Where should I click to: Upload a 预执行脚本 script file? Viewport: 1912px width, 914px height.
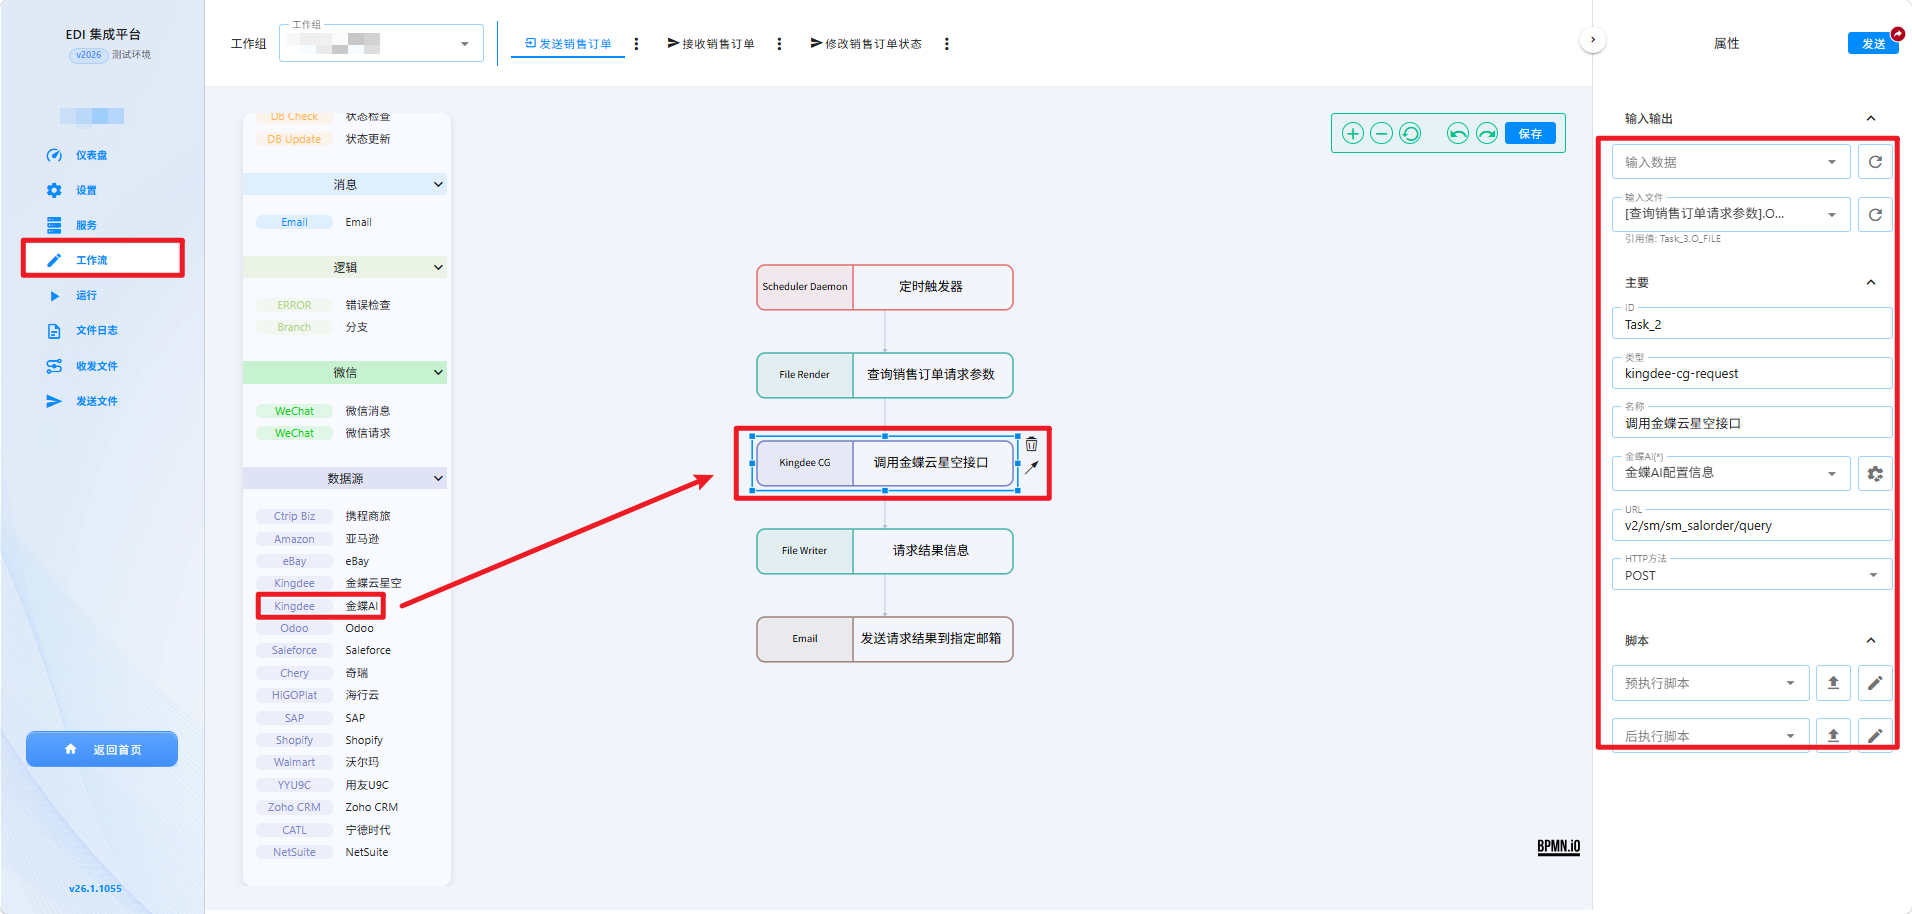(x=1833, y=683)
